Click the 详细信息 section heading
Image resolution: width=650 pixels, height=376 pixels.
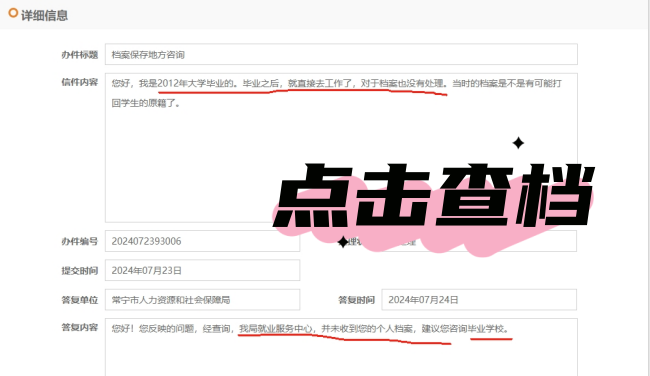point(44,16)
